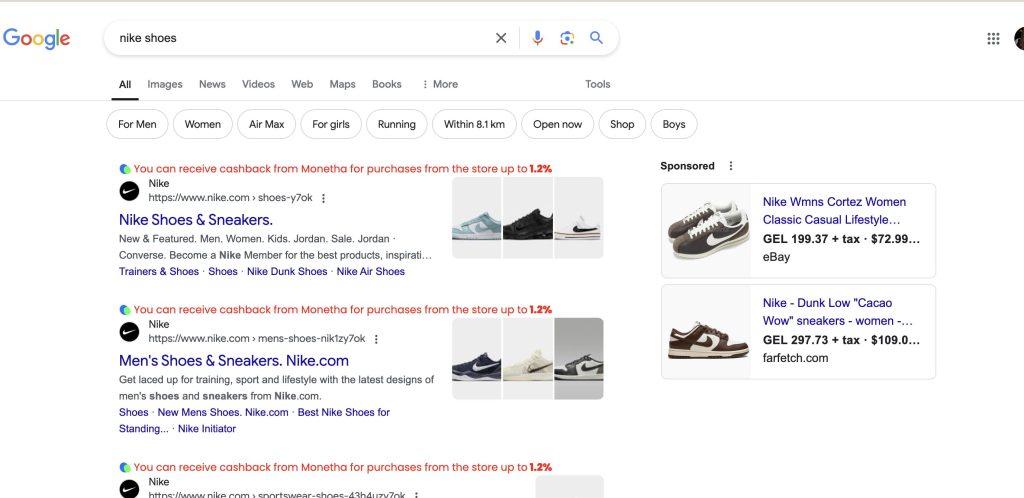Expand the More search categories menu
Viewport: 1024px width, 498px height.
coord(439,84)
